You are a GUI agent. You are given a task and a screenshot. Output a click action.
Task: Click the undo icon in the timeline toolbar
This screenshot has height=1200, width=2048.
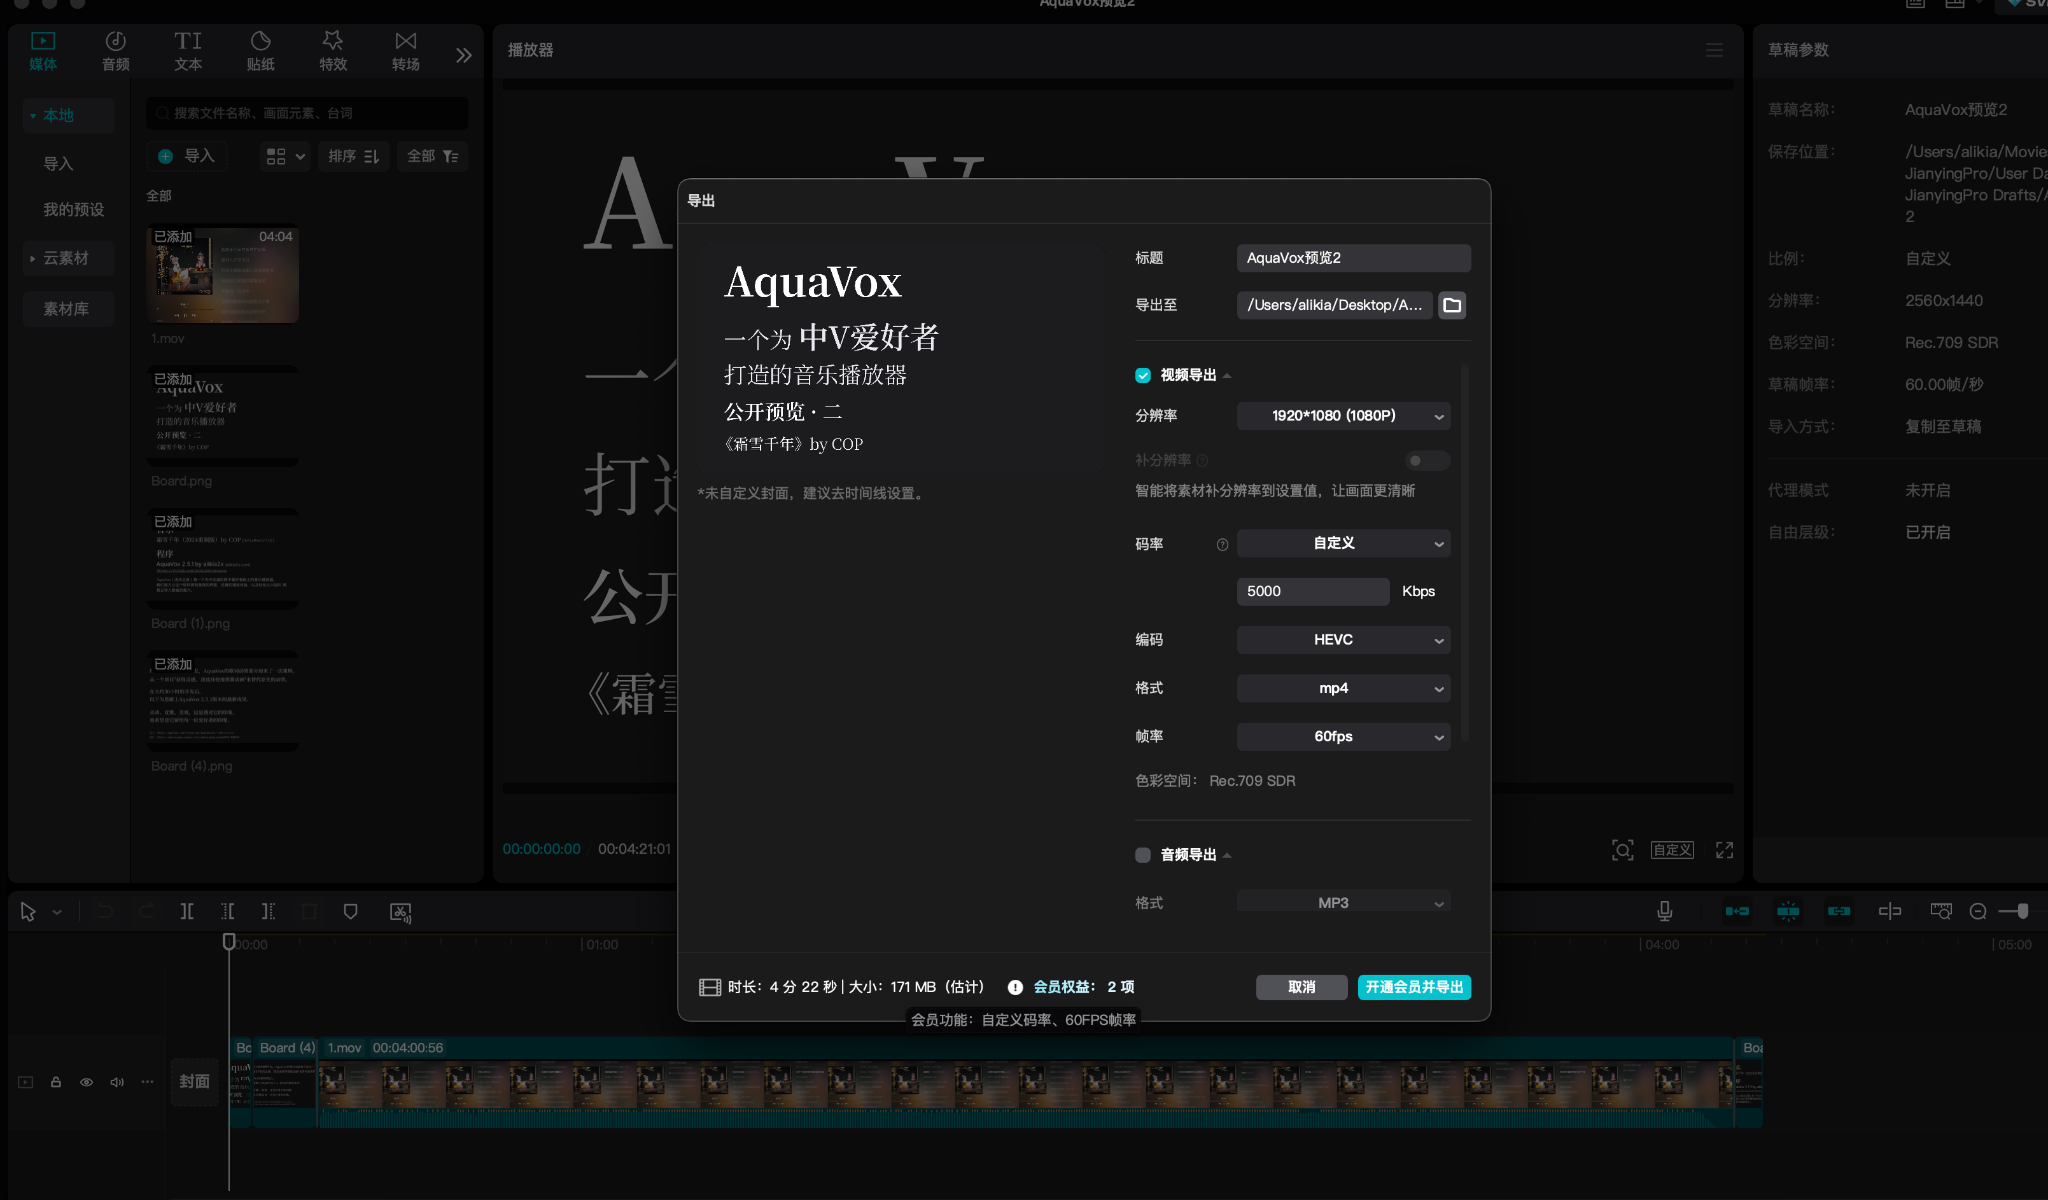pyautogui.click(x=103, y=911)
